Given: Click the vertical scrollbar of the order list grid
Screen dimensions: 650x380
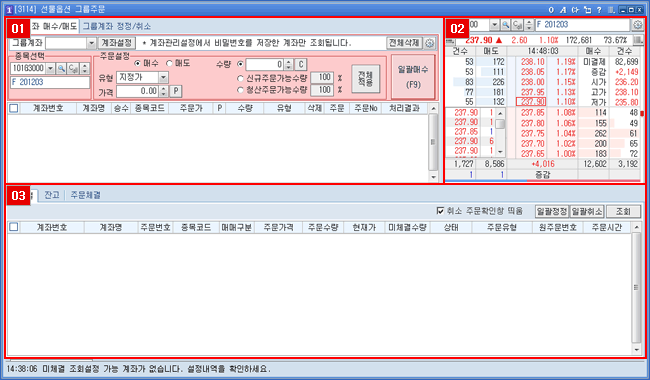Looking at the screenshot, I should pyautogui.click(x=433, y=142).
